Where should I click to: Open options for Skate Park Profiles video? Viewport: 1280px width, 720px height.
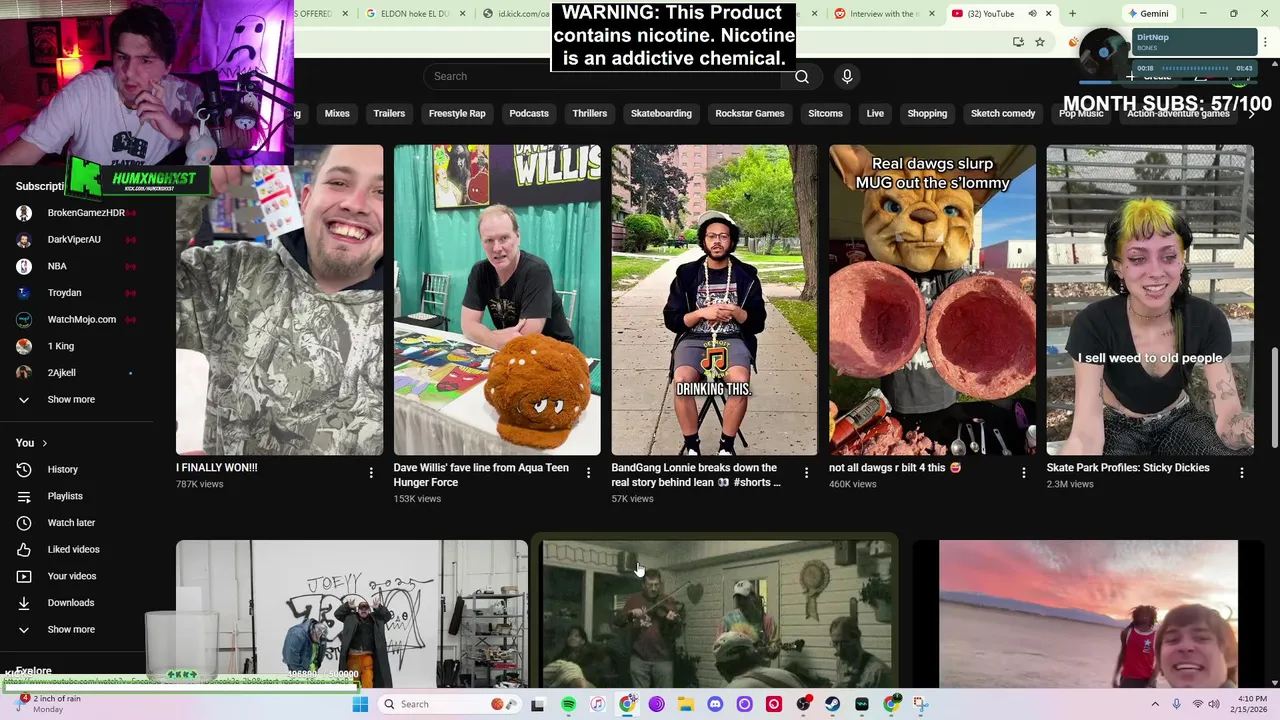tap(1241, 473)
